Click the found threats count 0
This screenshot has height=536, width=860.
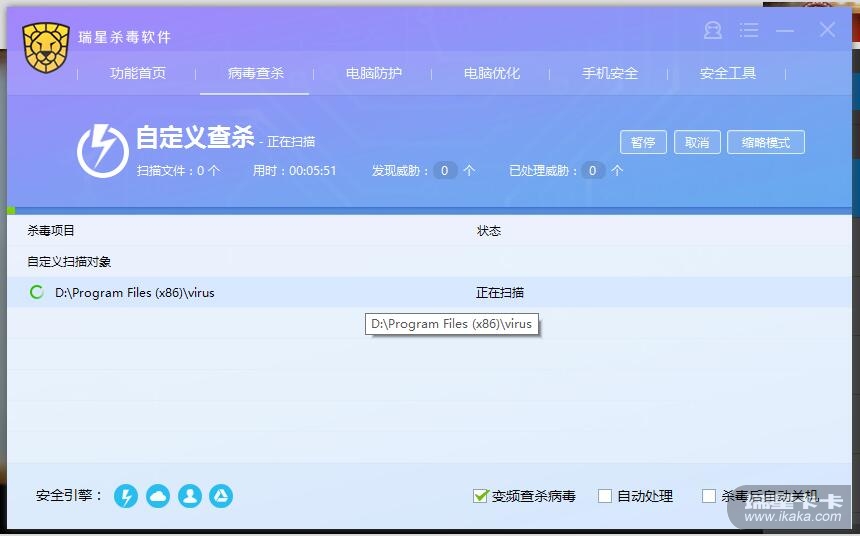(445, 171)
